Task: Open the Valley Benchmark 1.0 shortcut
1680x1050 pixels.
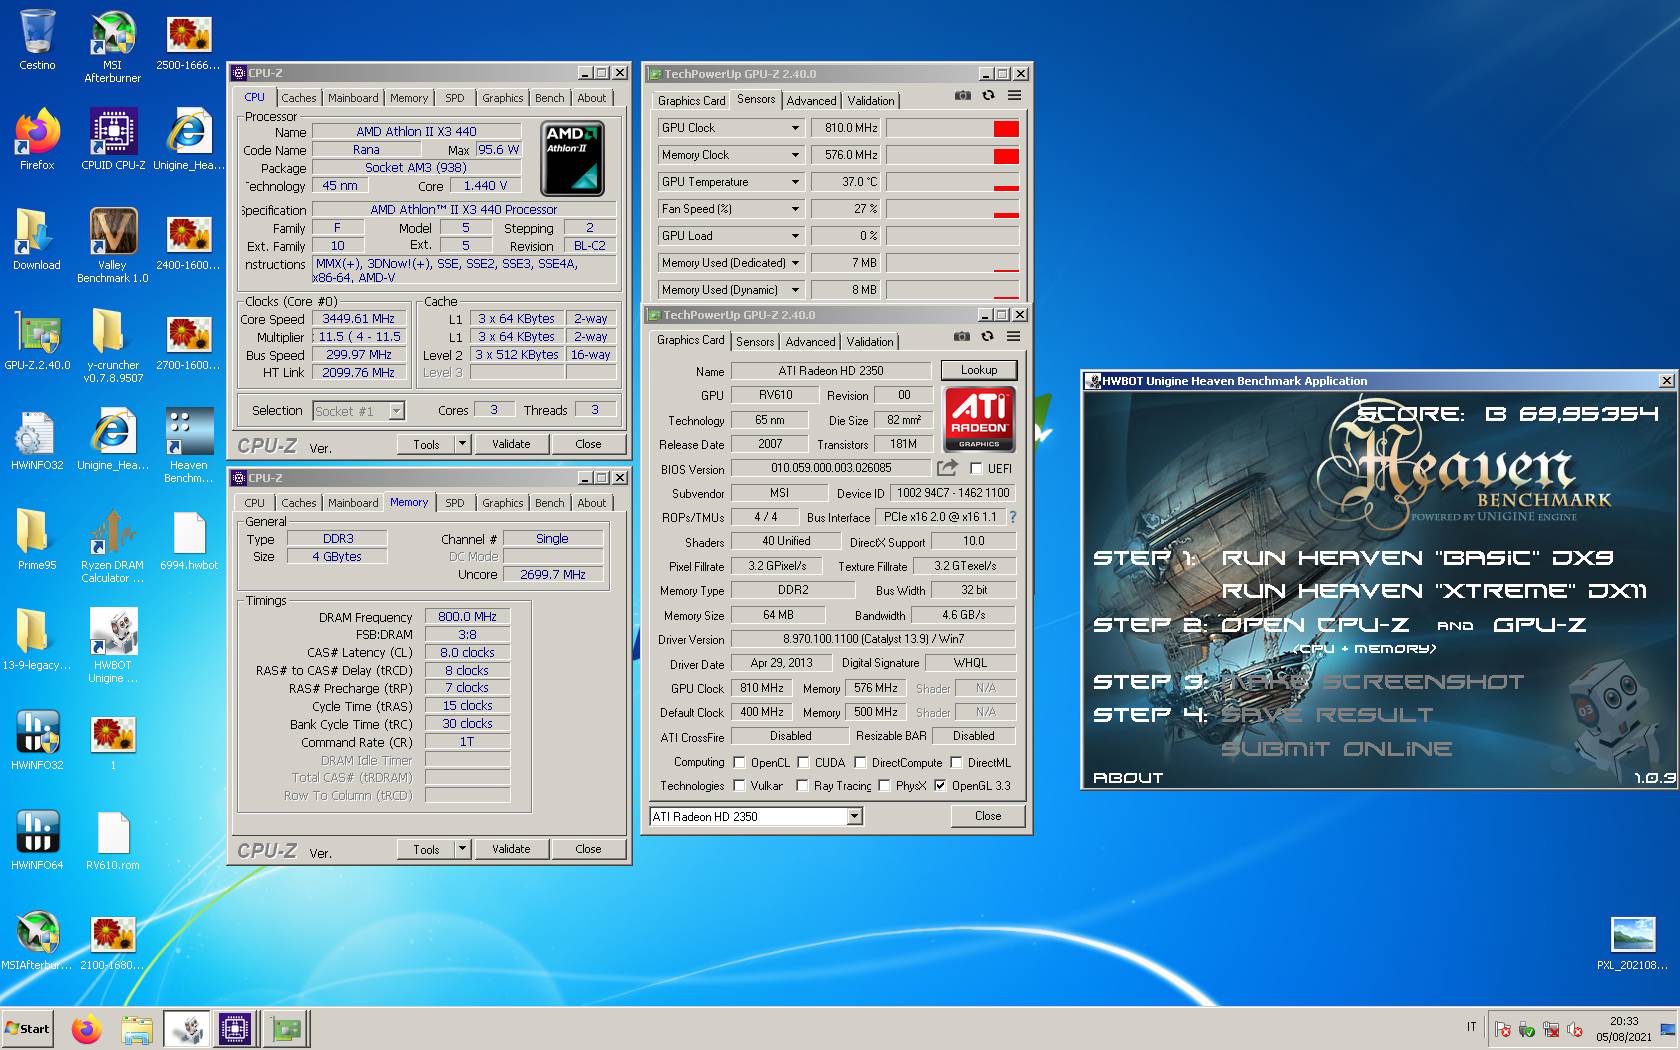Action: click(112, 245)
